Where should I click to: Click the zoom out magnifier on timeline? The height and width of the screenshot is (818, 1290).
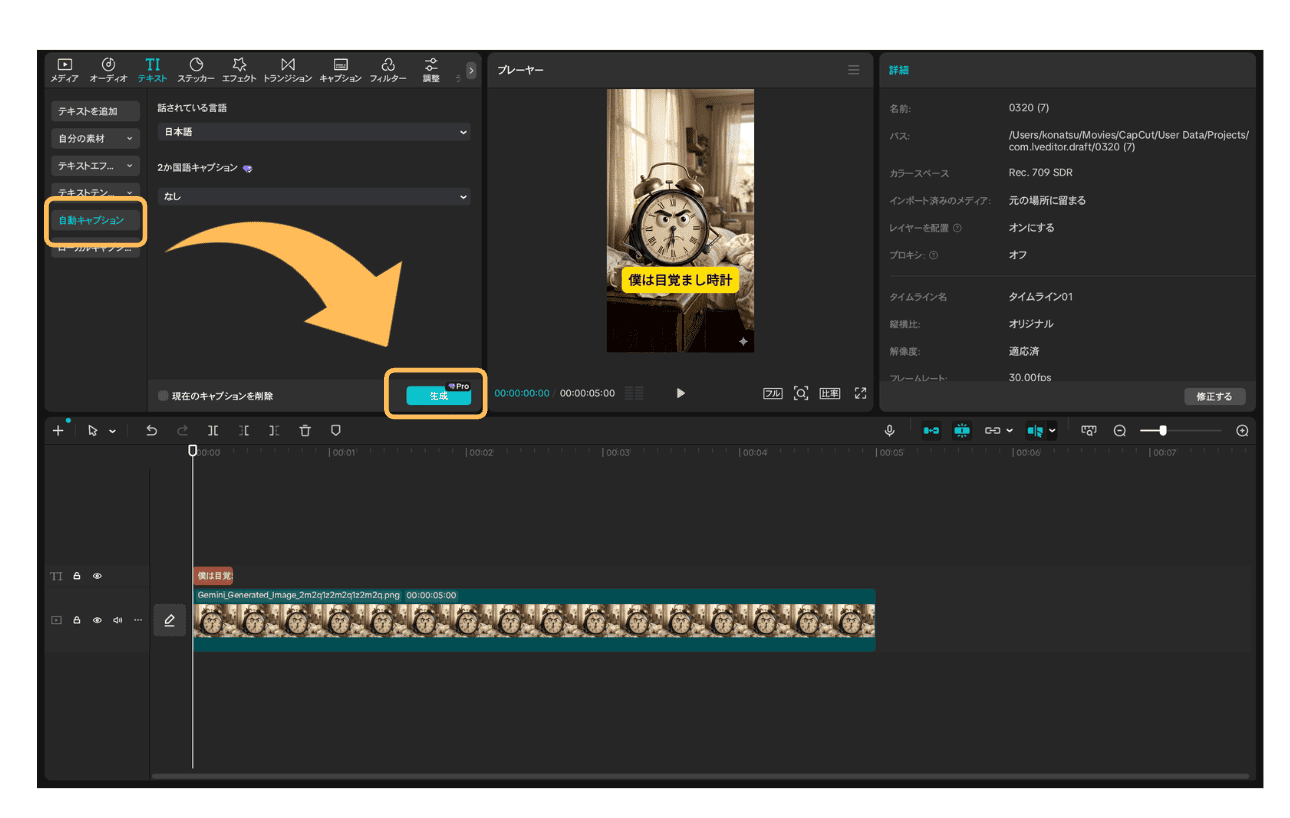click(x=1120, y=430)
